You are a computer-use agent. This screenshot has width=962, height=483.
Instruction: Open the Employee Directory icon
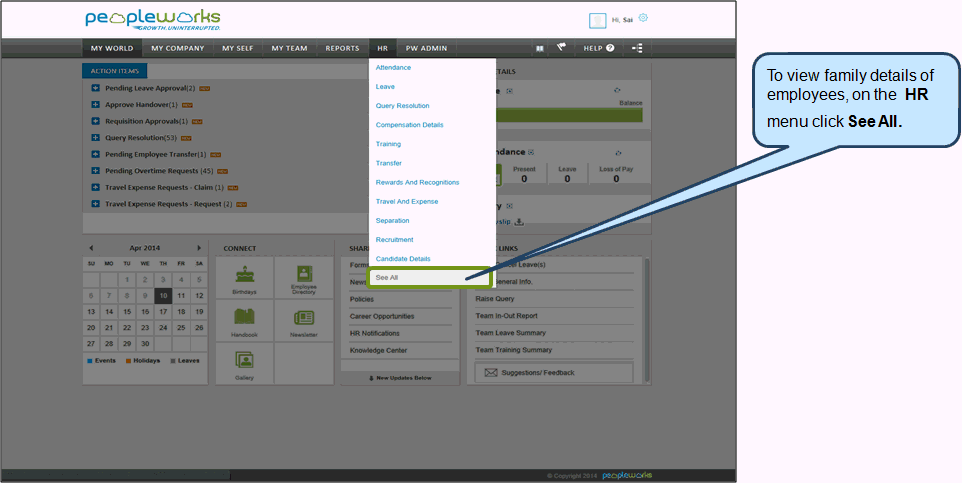pos(303,278)
